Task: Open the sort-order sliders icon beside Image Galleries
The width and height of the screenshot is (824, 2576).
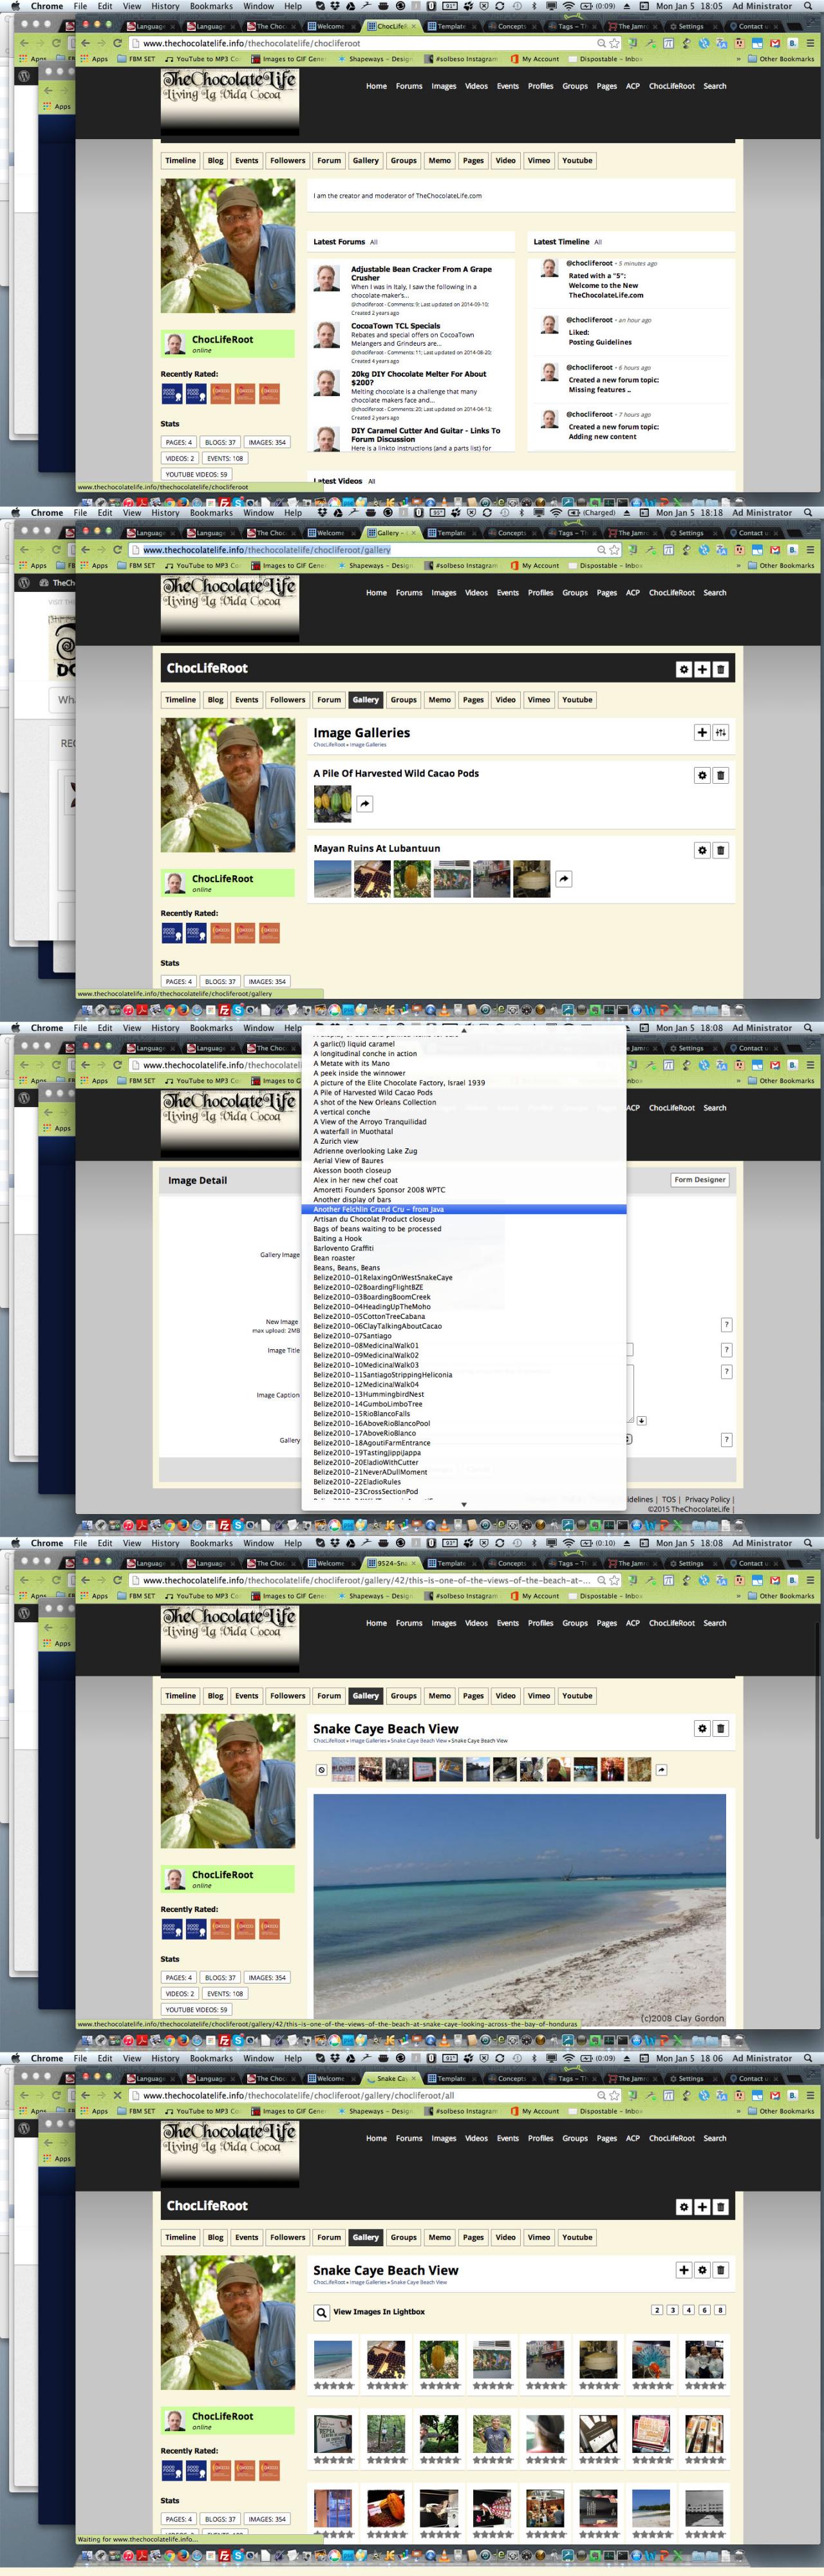Action: 721,732
